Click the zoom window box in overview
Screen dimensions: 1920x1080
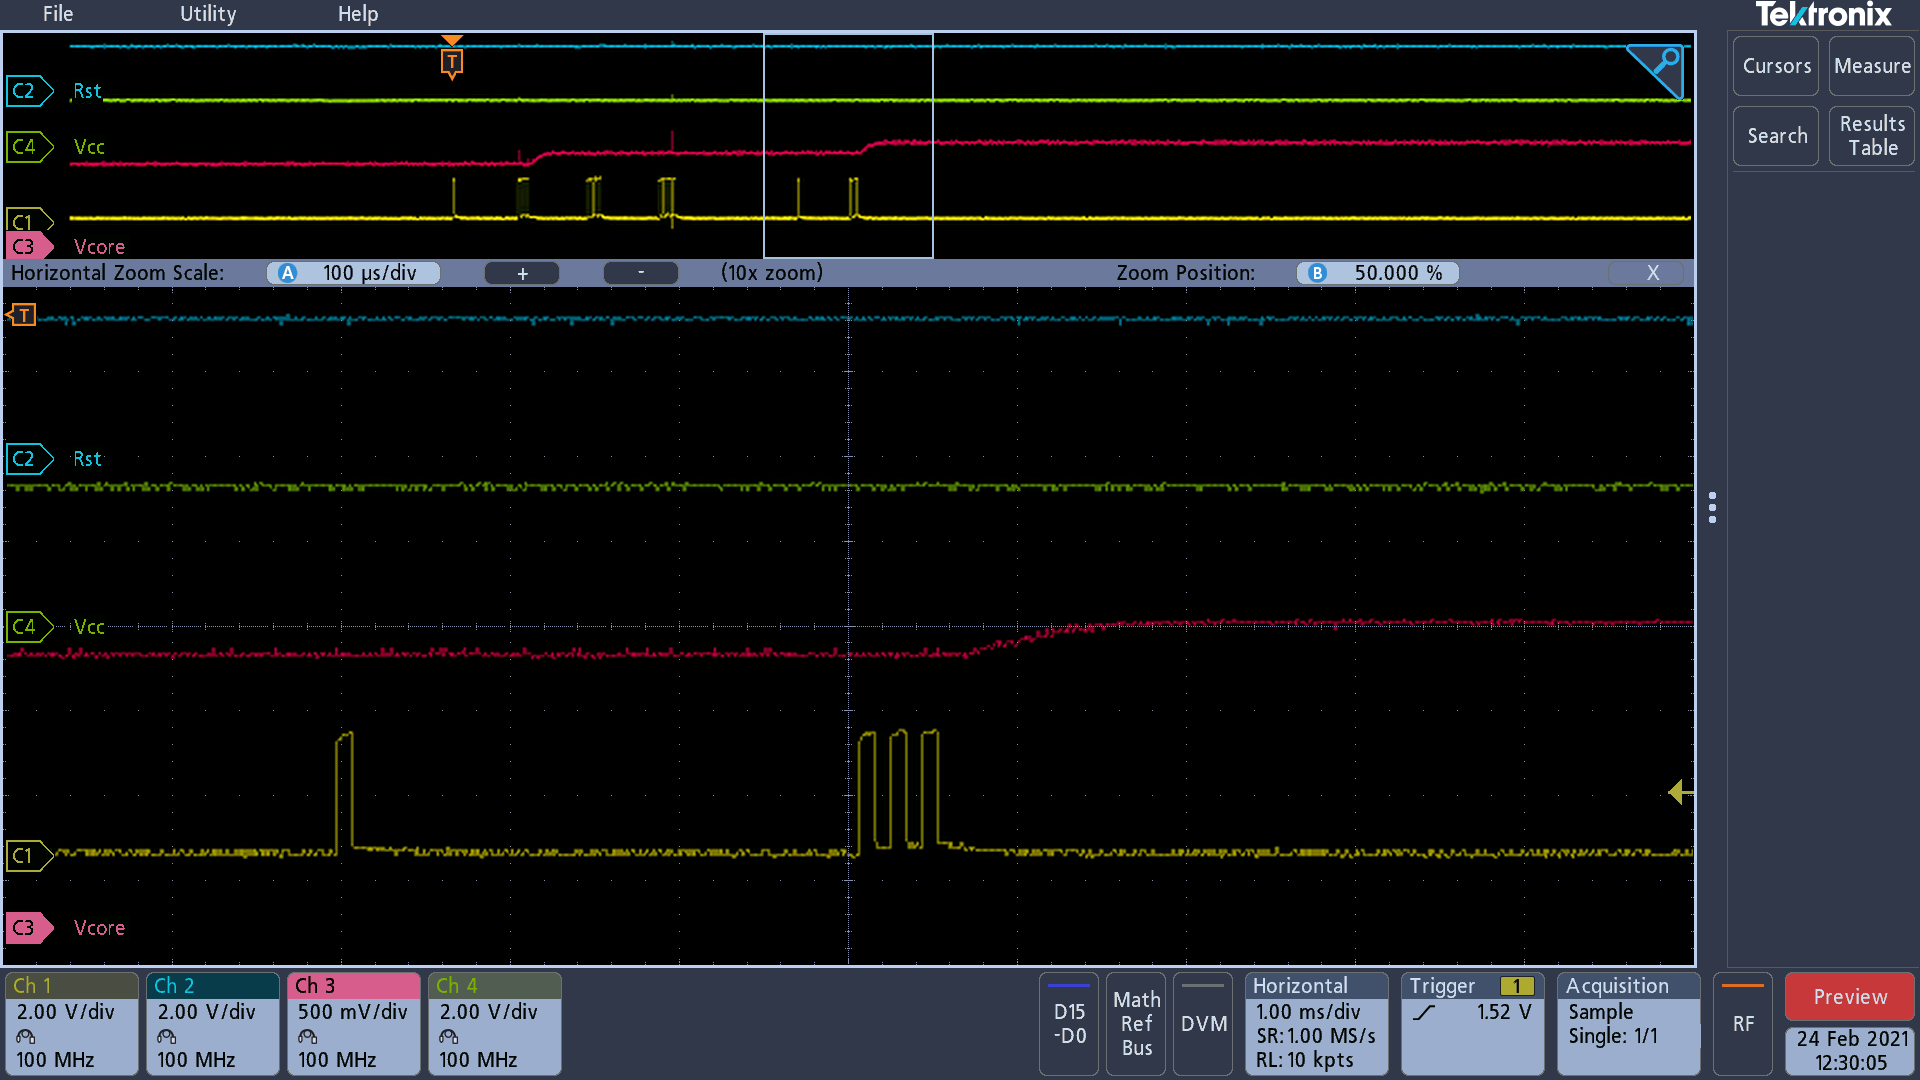coord(848,146)
